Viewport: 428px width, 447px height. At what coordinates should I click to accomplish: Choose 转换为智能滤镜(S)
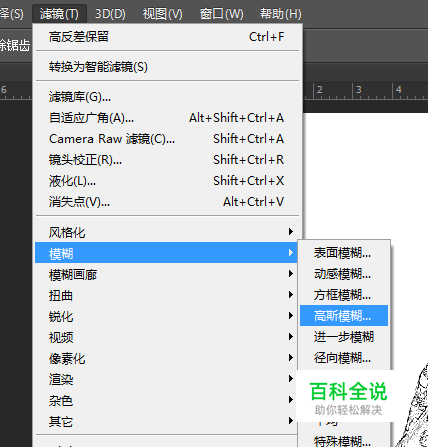point(167,67)
